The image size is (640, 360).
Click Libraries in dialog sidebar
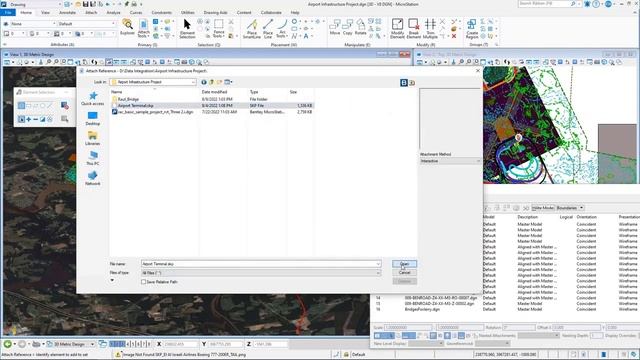pos(93,138)
